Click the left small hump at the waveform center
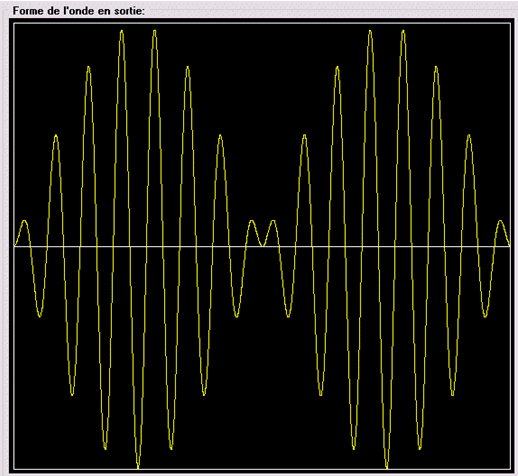The height and width of the screenshot is (476, 518). pos(252,221)
